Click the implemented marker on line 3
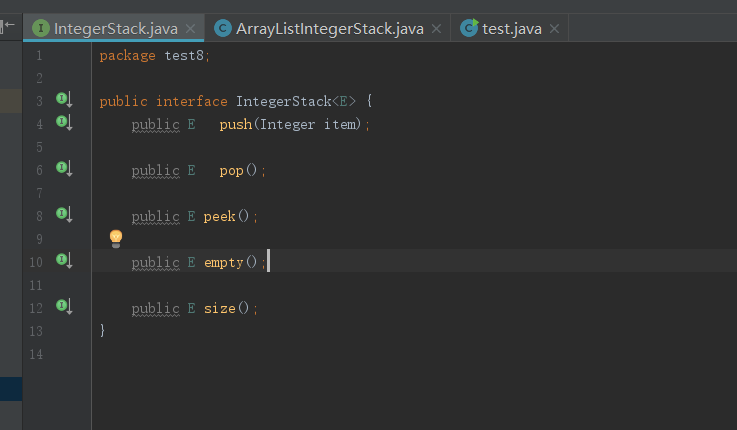This screenshot has width=737, height=430. pyautogui.click(x=64, y=99)
